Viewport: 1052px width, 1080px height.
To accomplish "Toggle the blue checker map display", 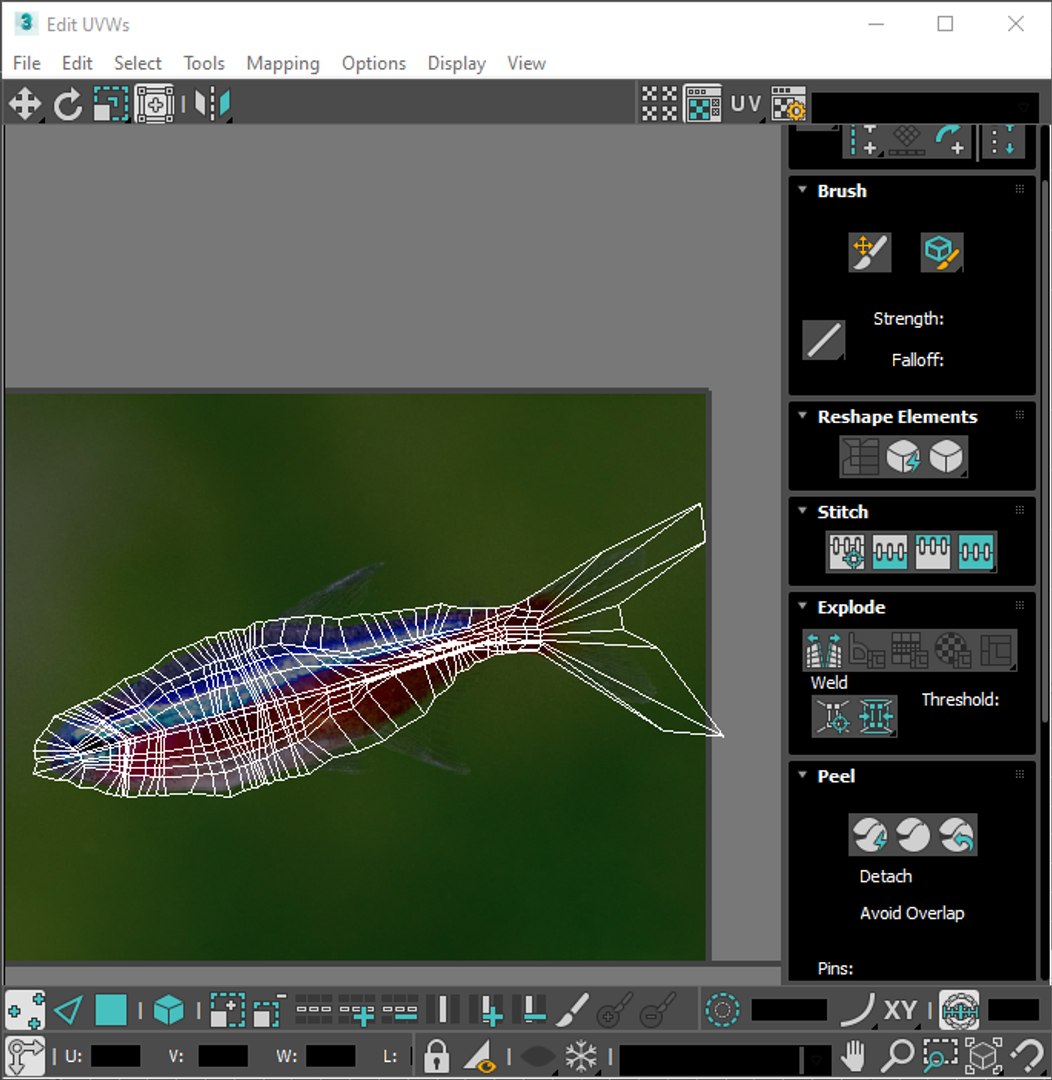I will pos(703,104).
